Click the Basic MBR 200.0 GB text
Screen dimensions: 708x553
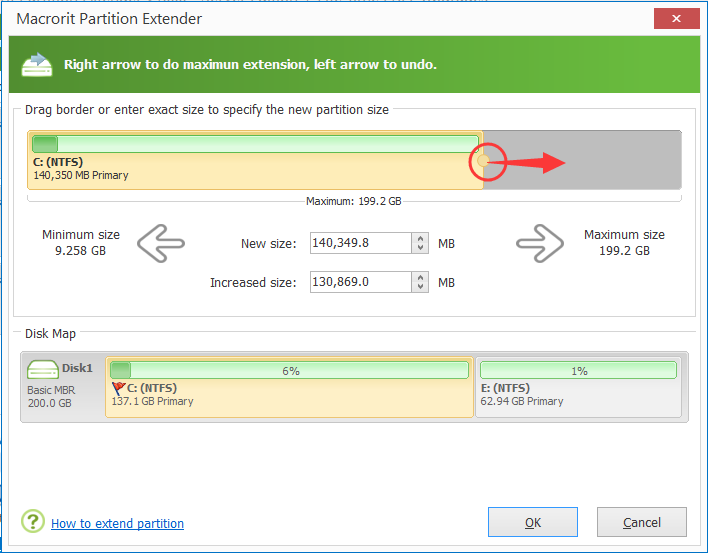51,396
